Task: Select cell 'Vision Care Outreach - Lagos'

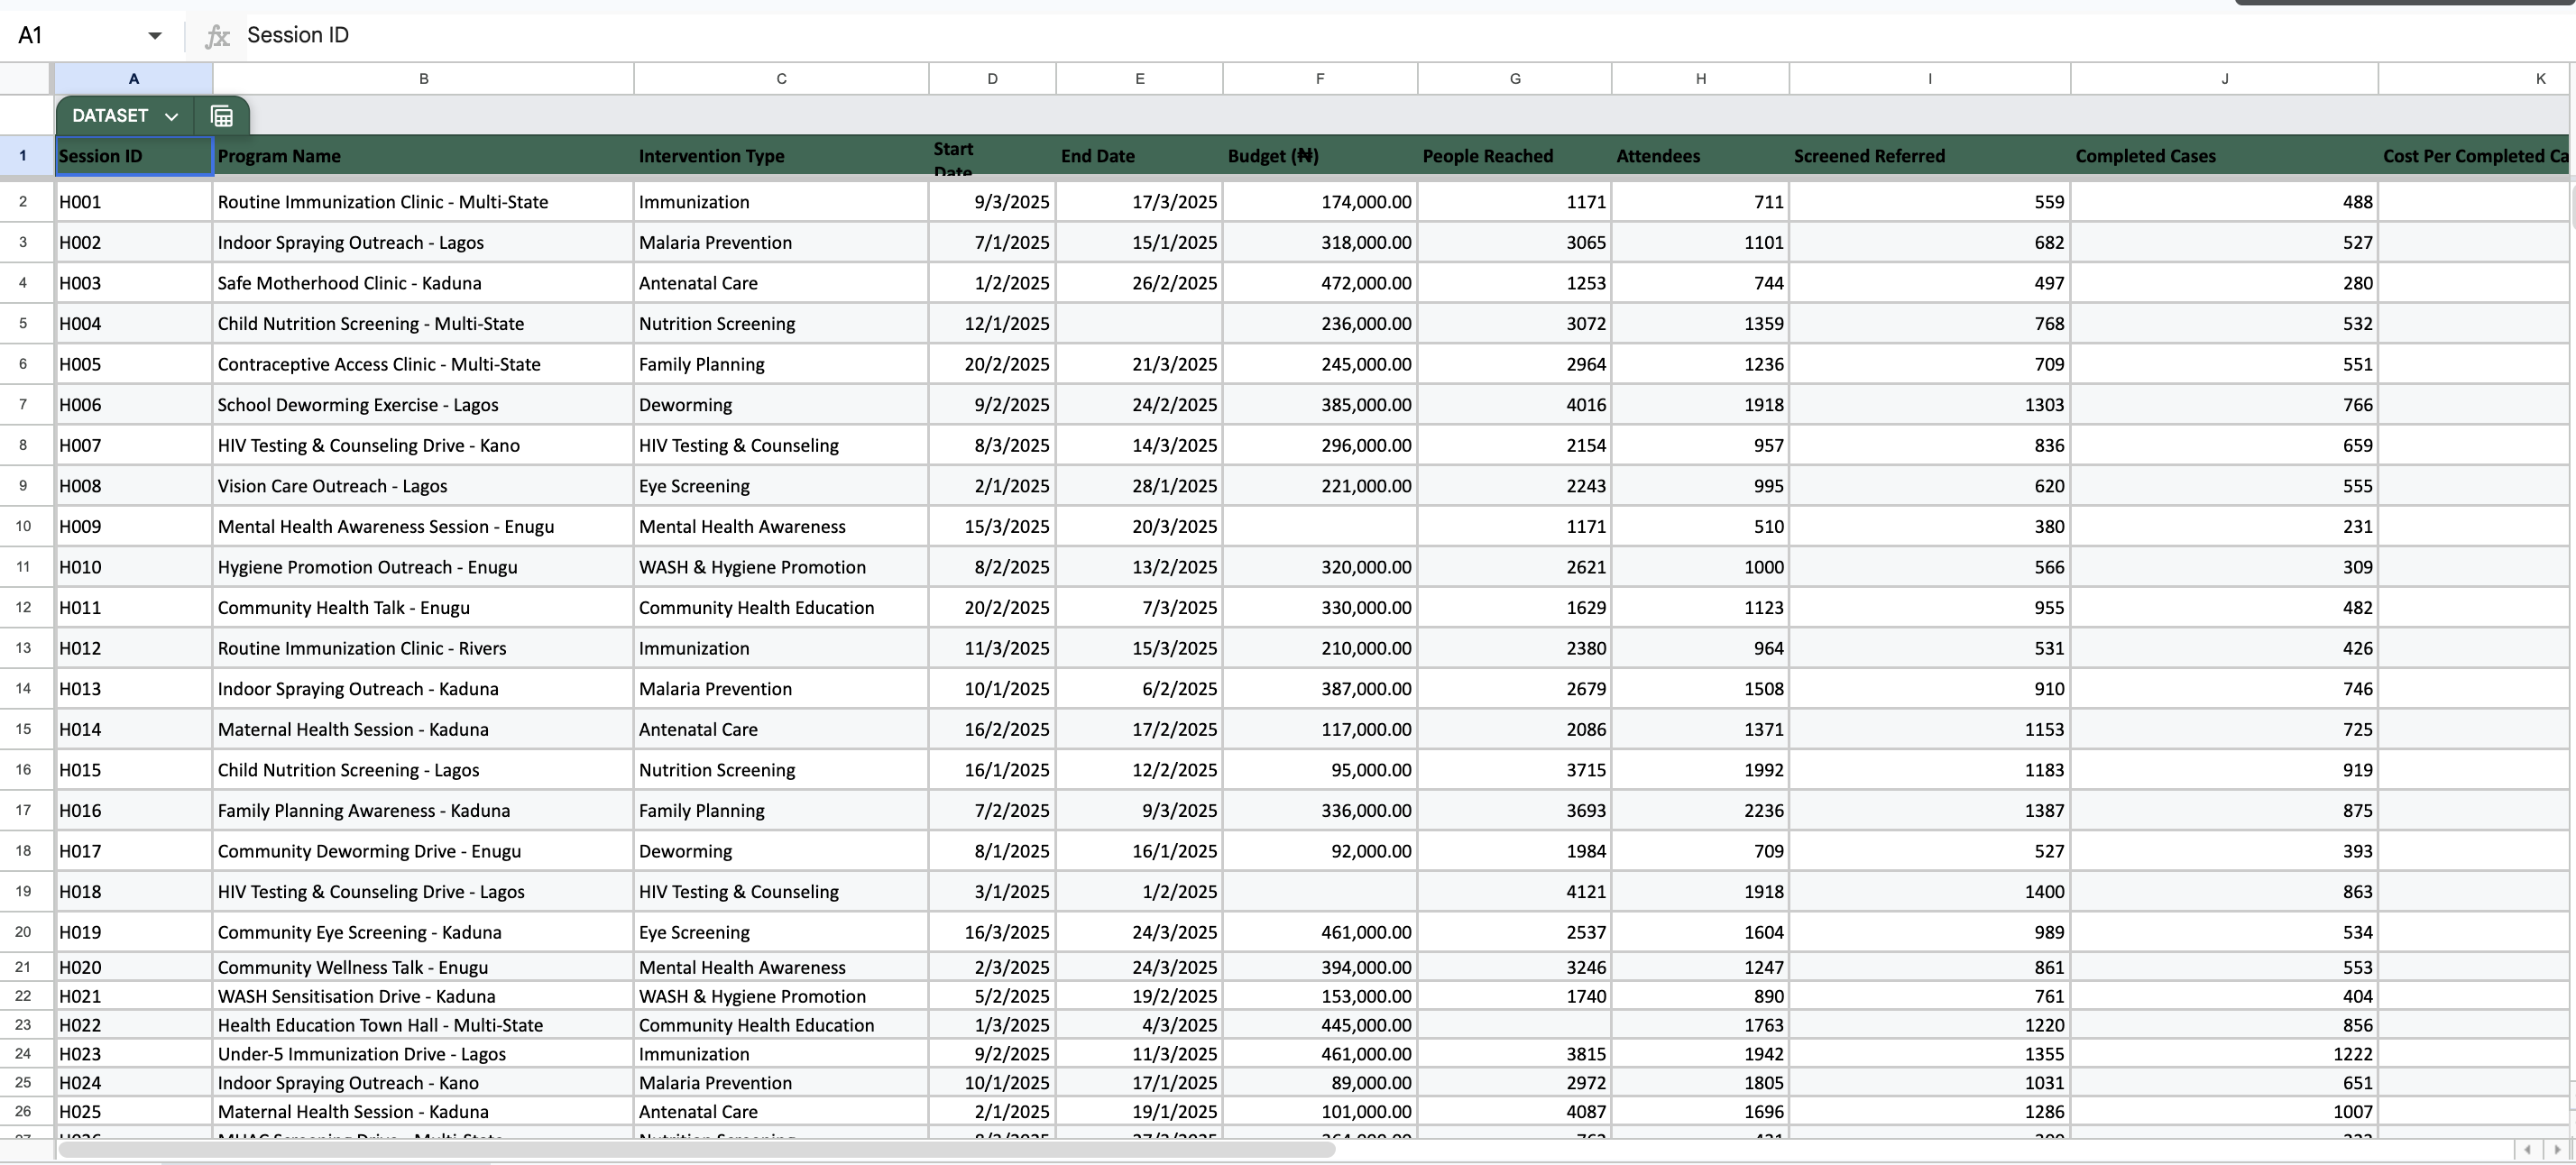Action: click(x=423, y=486)
